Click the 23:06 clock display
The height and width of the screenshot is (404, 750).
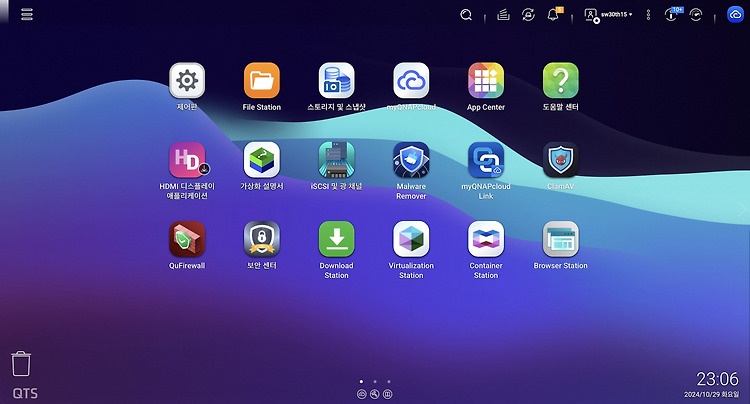pos(717,379)
